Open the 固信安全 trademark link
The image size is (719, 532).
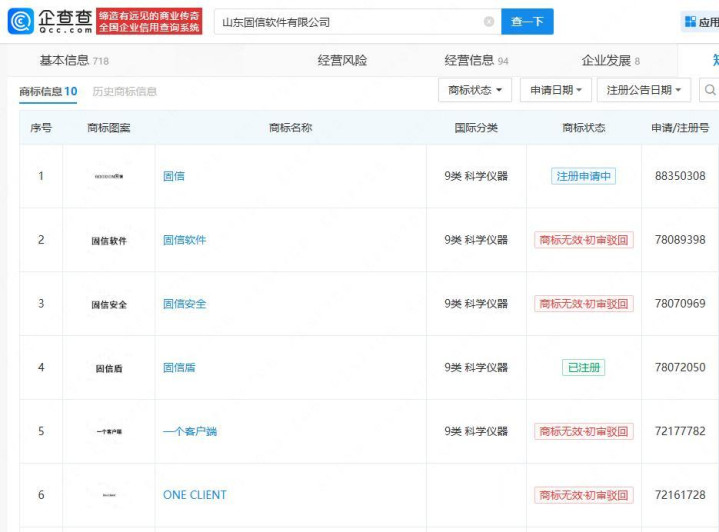184,304
